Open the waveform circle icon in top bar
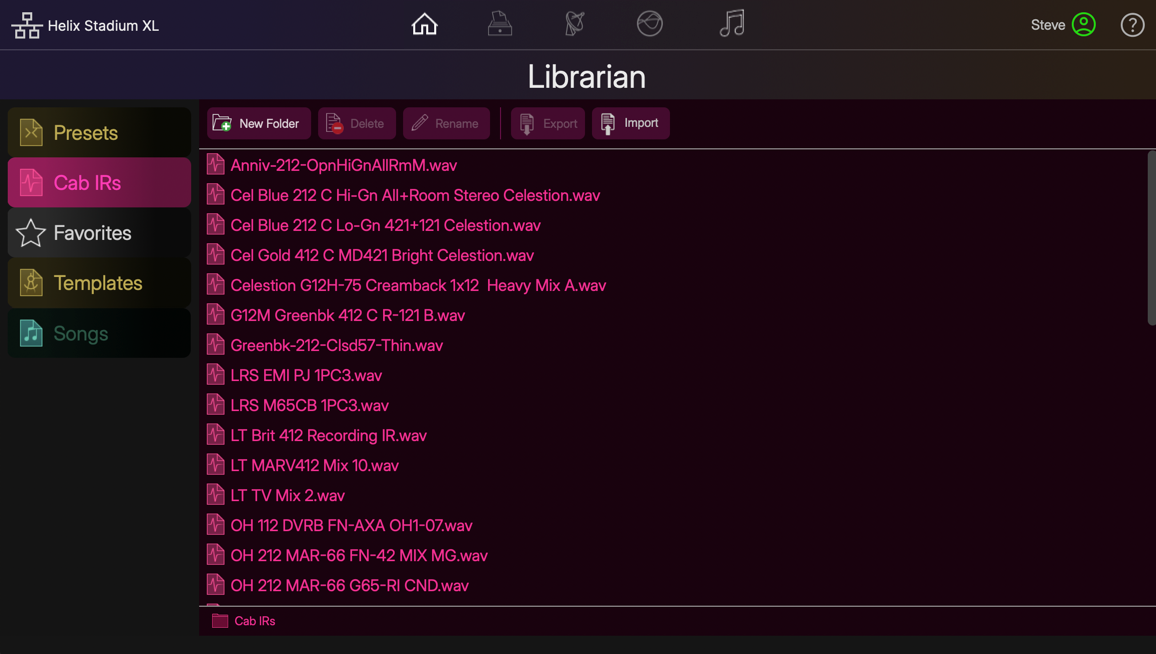This screenshot has width=1156, height=654. pos(650,23)
